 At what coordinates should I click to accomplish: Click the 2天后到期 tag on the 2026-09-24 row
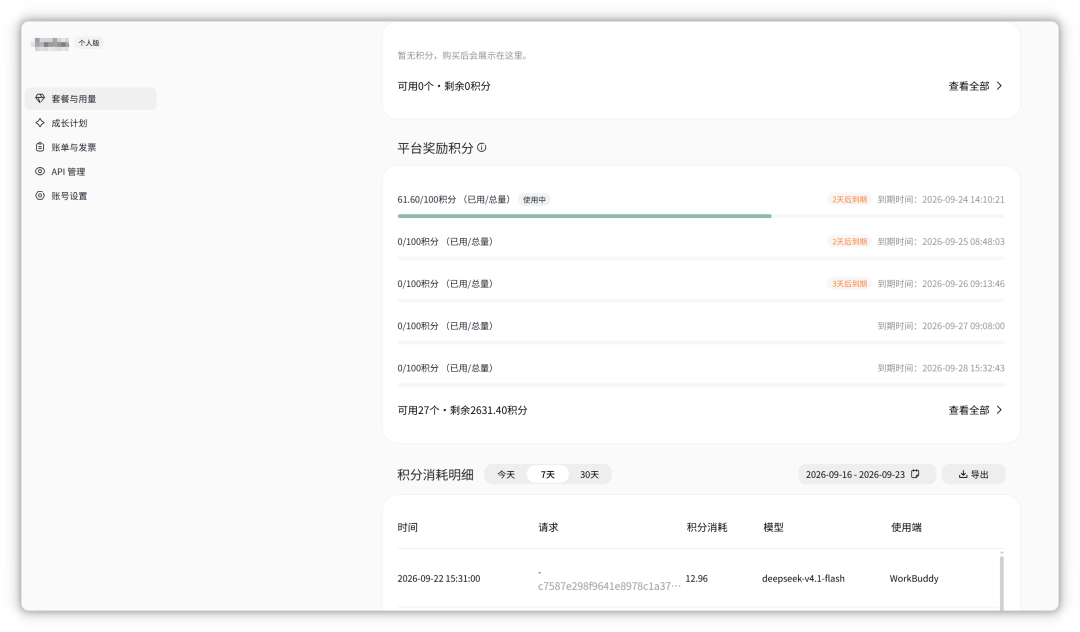849,200
